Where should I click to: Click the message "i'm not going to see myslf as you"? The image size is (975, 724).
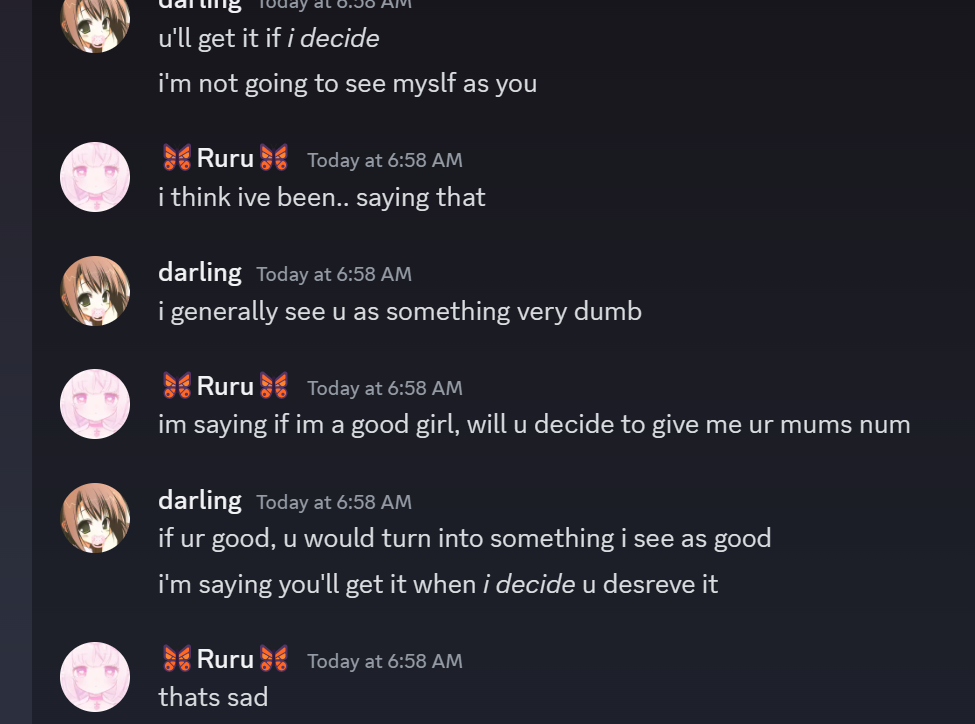[347, 83]
